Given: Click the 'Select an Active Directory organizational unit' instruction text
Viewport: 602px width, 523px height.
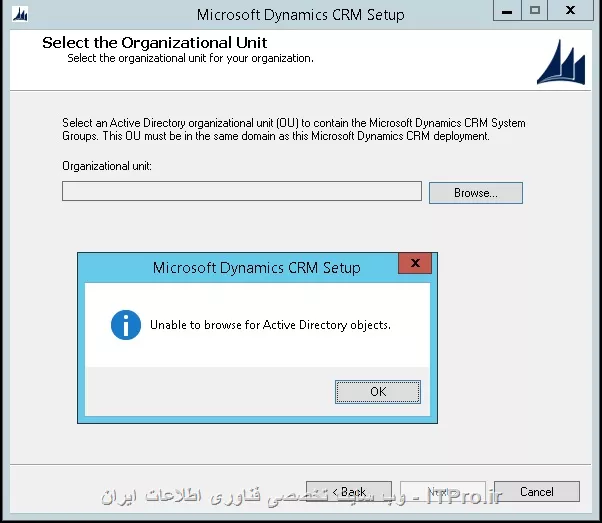Looking at the screenshot, I should (x=294, y=129).
